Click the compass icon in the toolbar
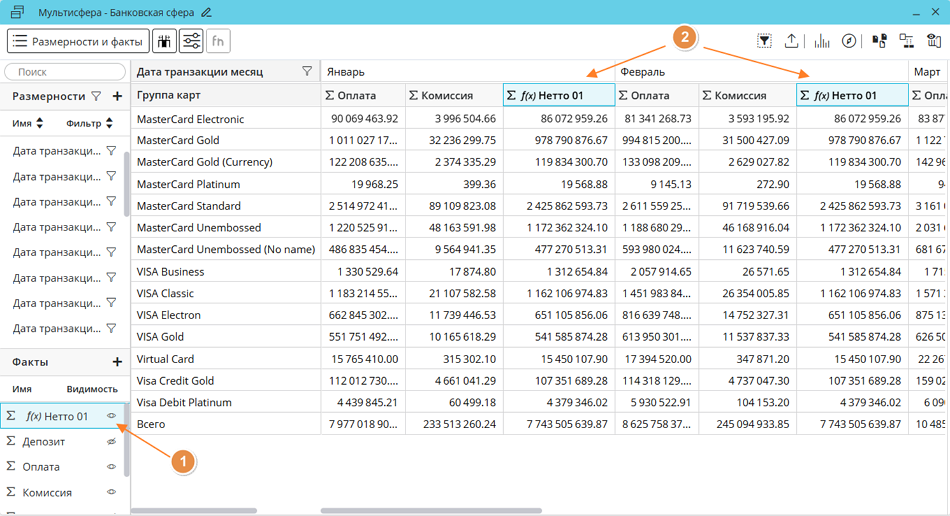The image size is (950, 516). (849, 41)
